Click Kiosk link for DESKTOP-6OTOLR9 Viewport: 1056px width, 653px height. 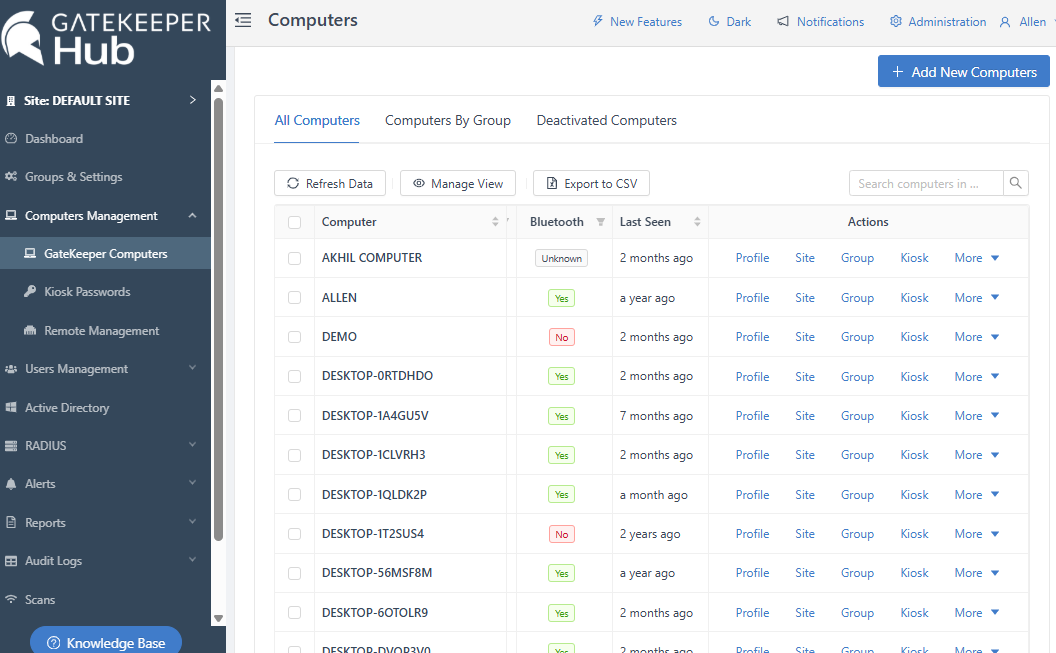914,613
